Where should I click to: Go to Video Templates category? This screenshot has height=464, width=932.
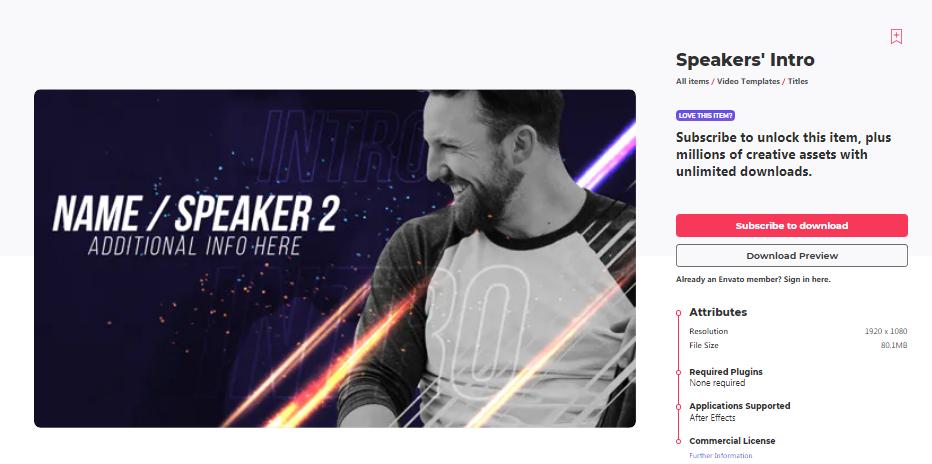747,81
